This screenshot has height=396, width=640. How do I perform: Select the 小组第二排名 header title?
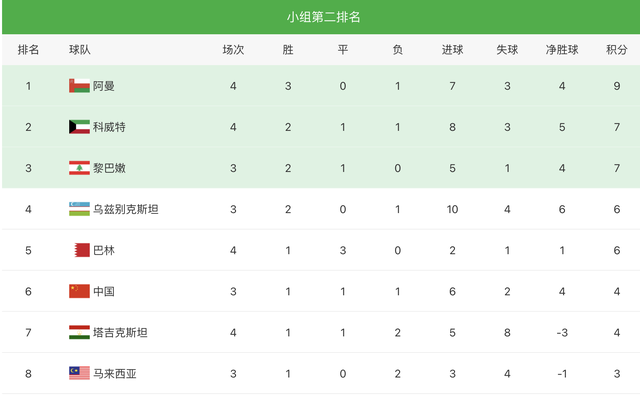pyautogui.click(x=323, y=17)
